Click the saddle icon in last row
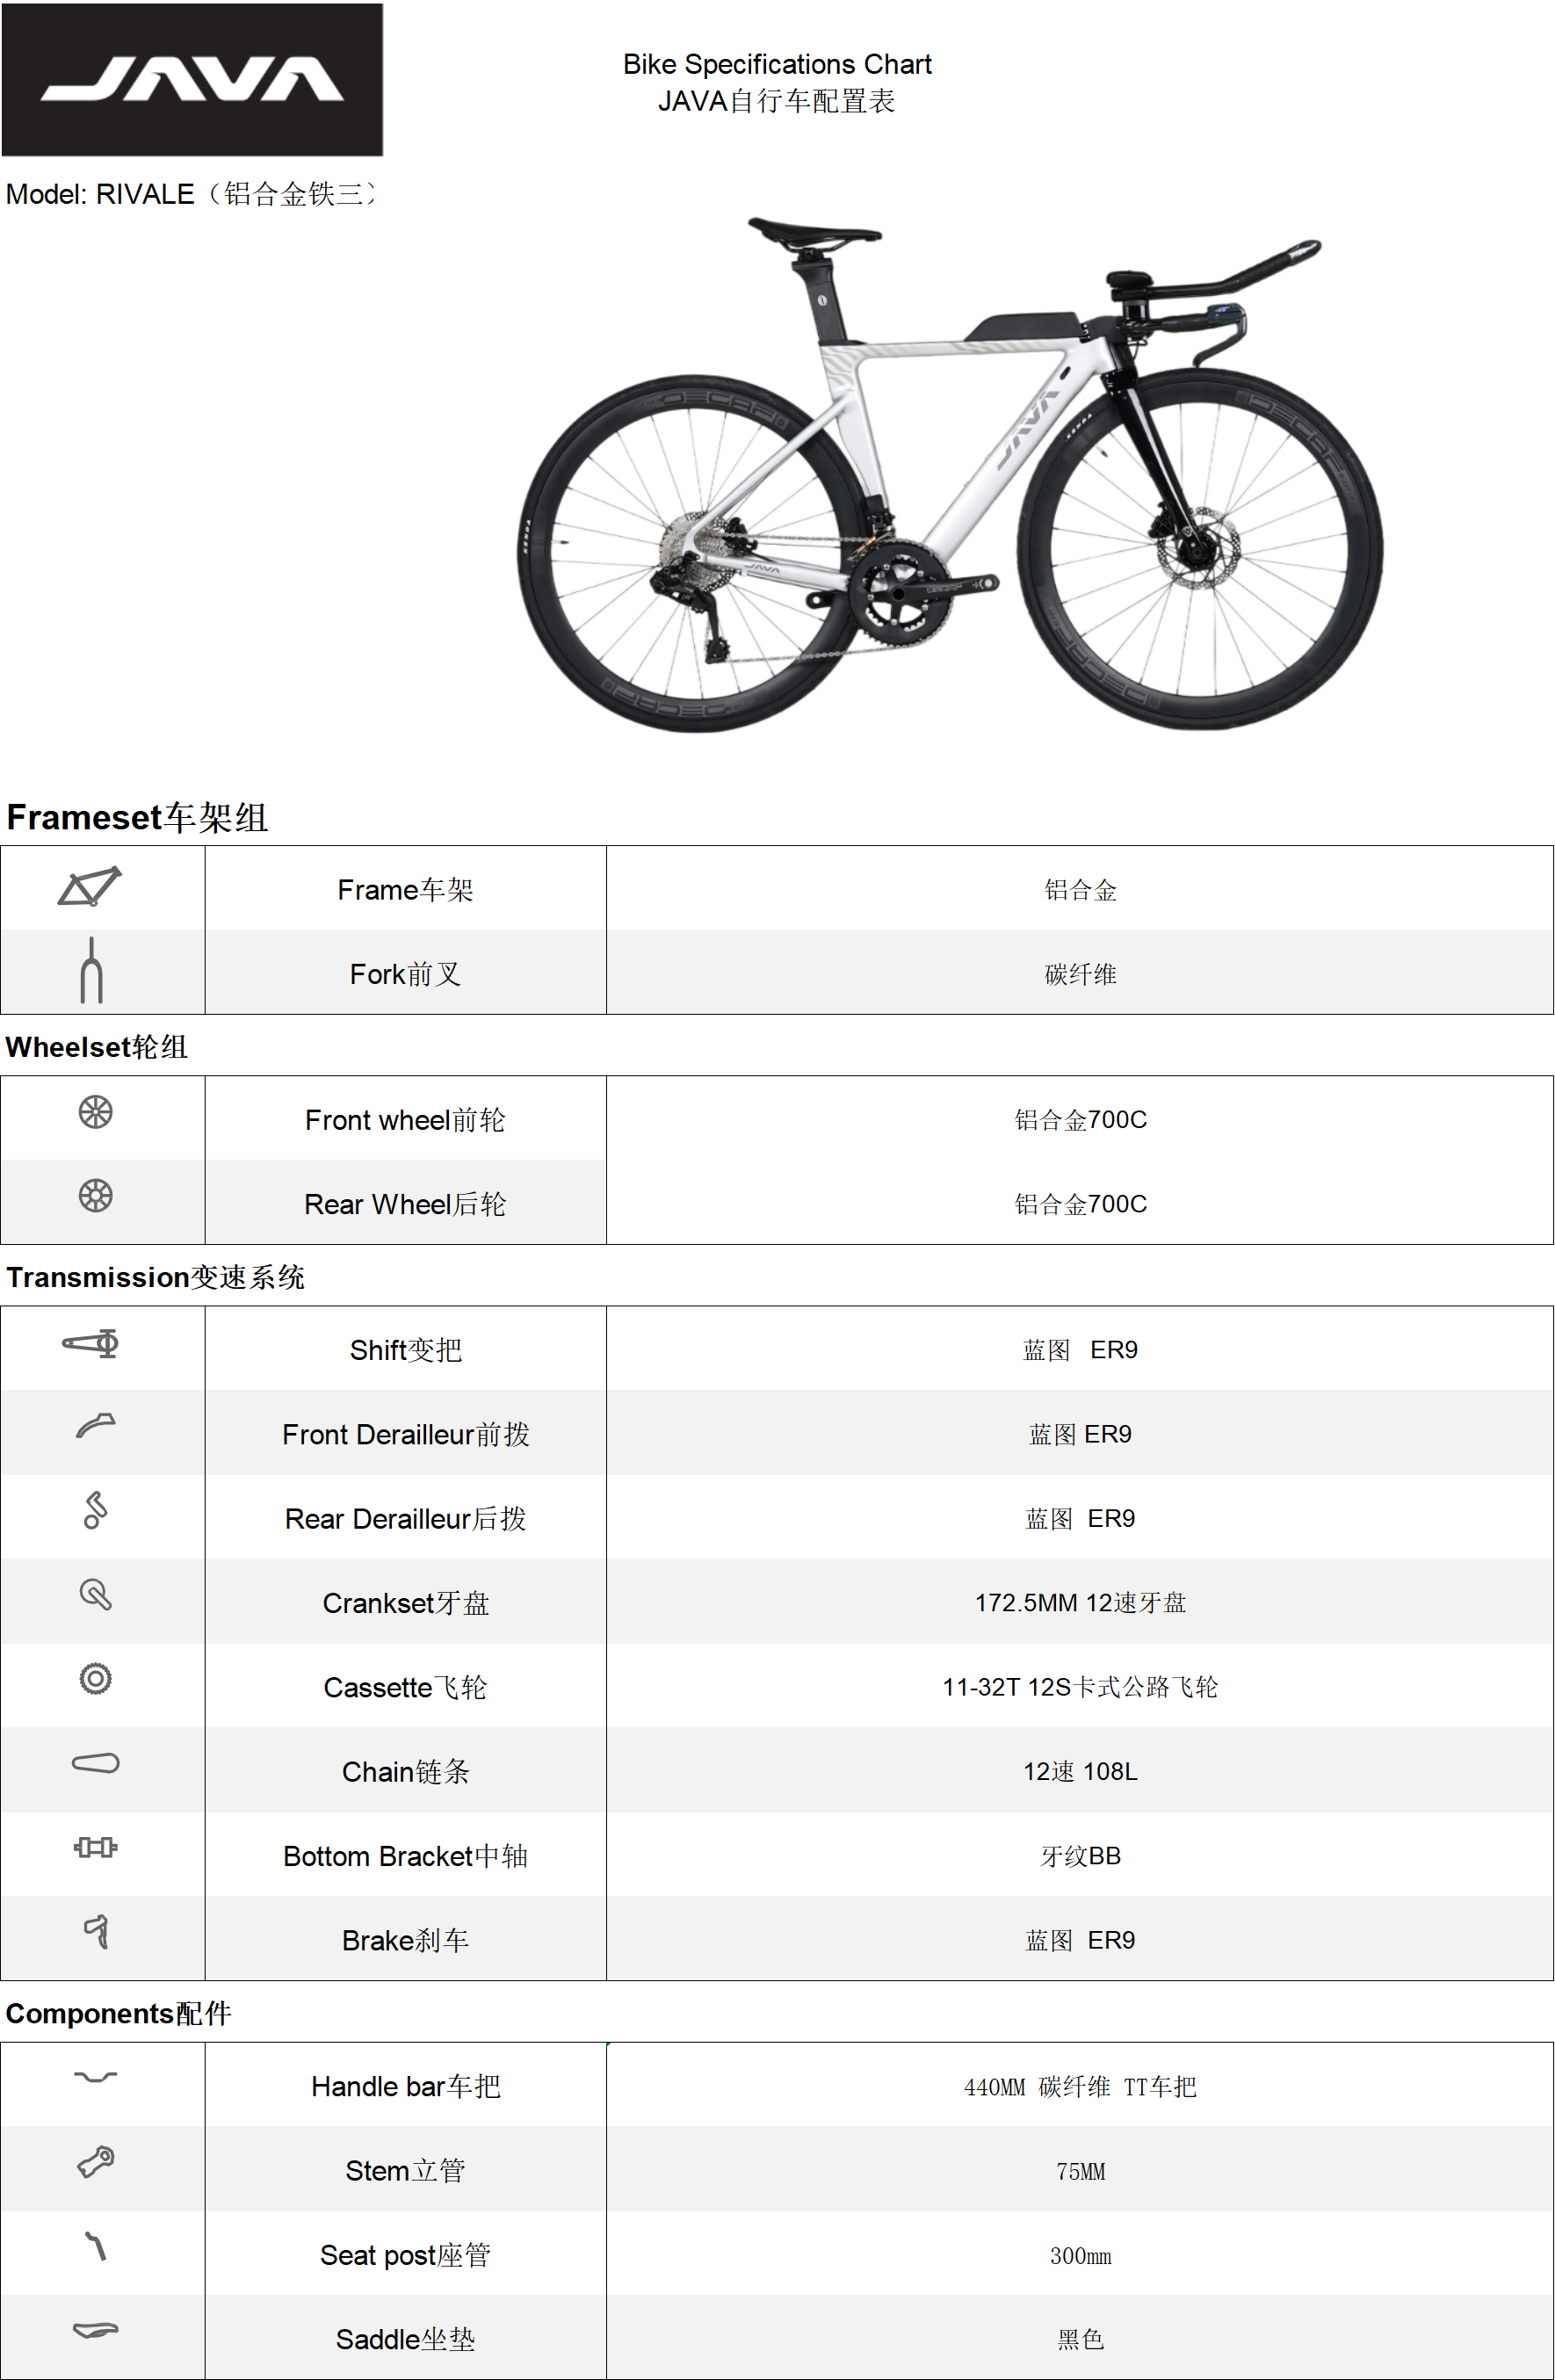 pyautogui.click(x=96, y=2330)
